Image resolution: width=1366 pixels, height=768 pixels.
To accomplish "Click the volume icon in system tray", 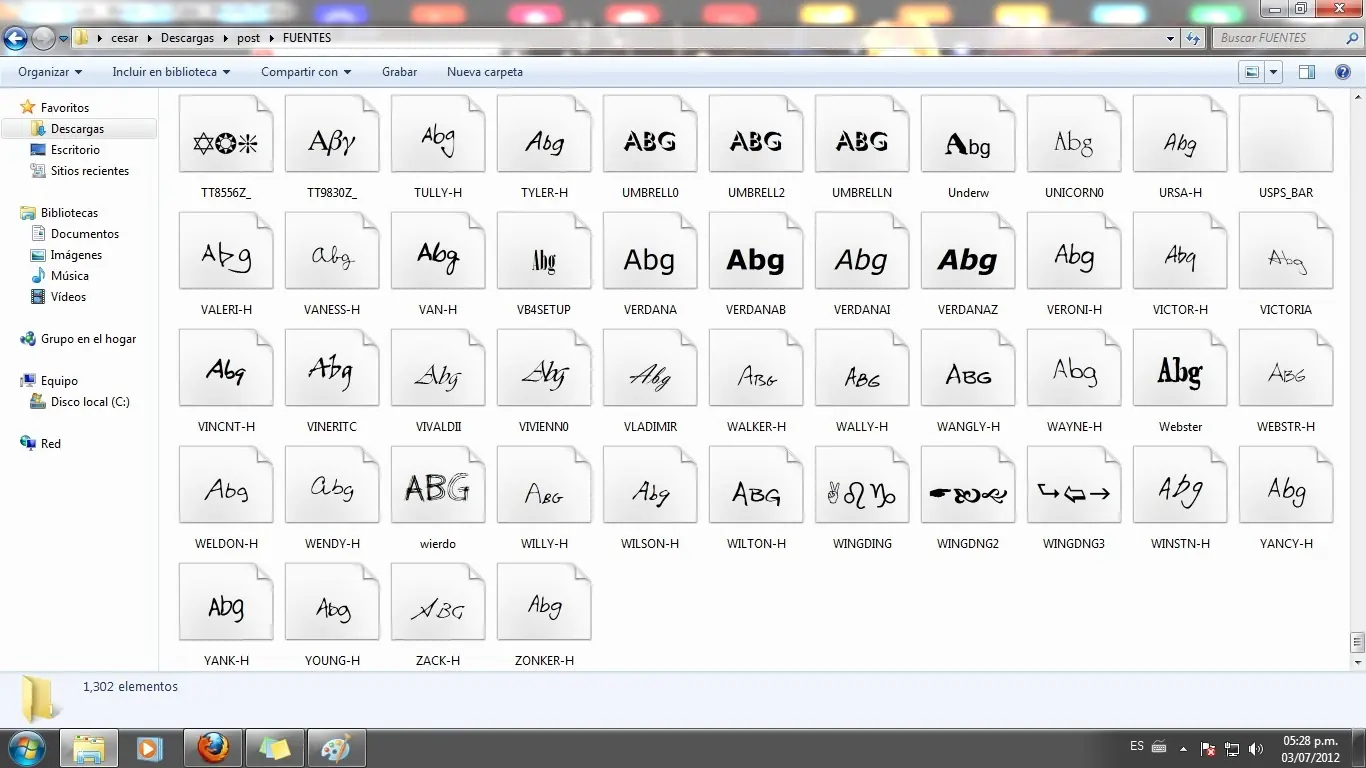I will point(1255,749).
